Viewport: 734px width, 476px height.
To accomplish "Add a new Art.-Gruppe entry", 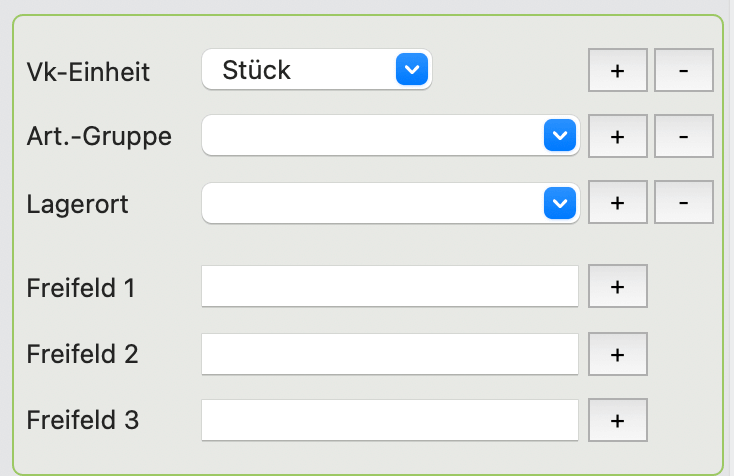I will click(x=617, y=136).
